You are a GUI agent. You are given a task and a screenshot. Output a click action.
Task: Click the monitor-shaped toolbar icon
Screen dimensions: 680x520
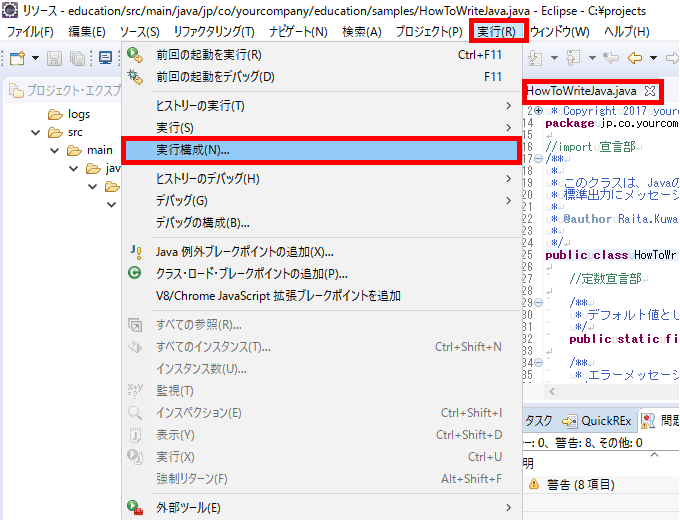pyautogui.click(x=106, y=59)
